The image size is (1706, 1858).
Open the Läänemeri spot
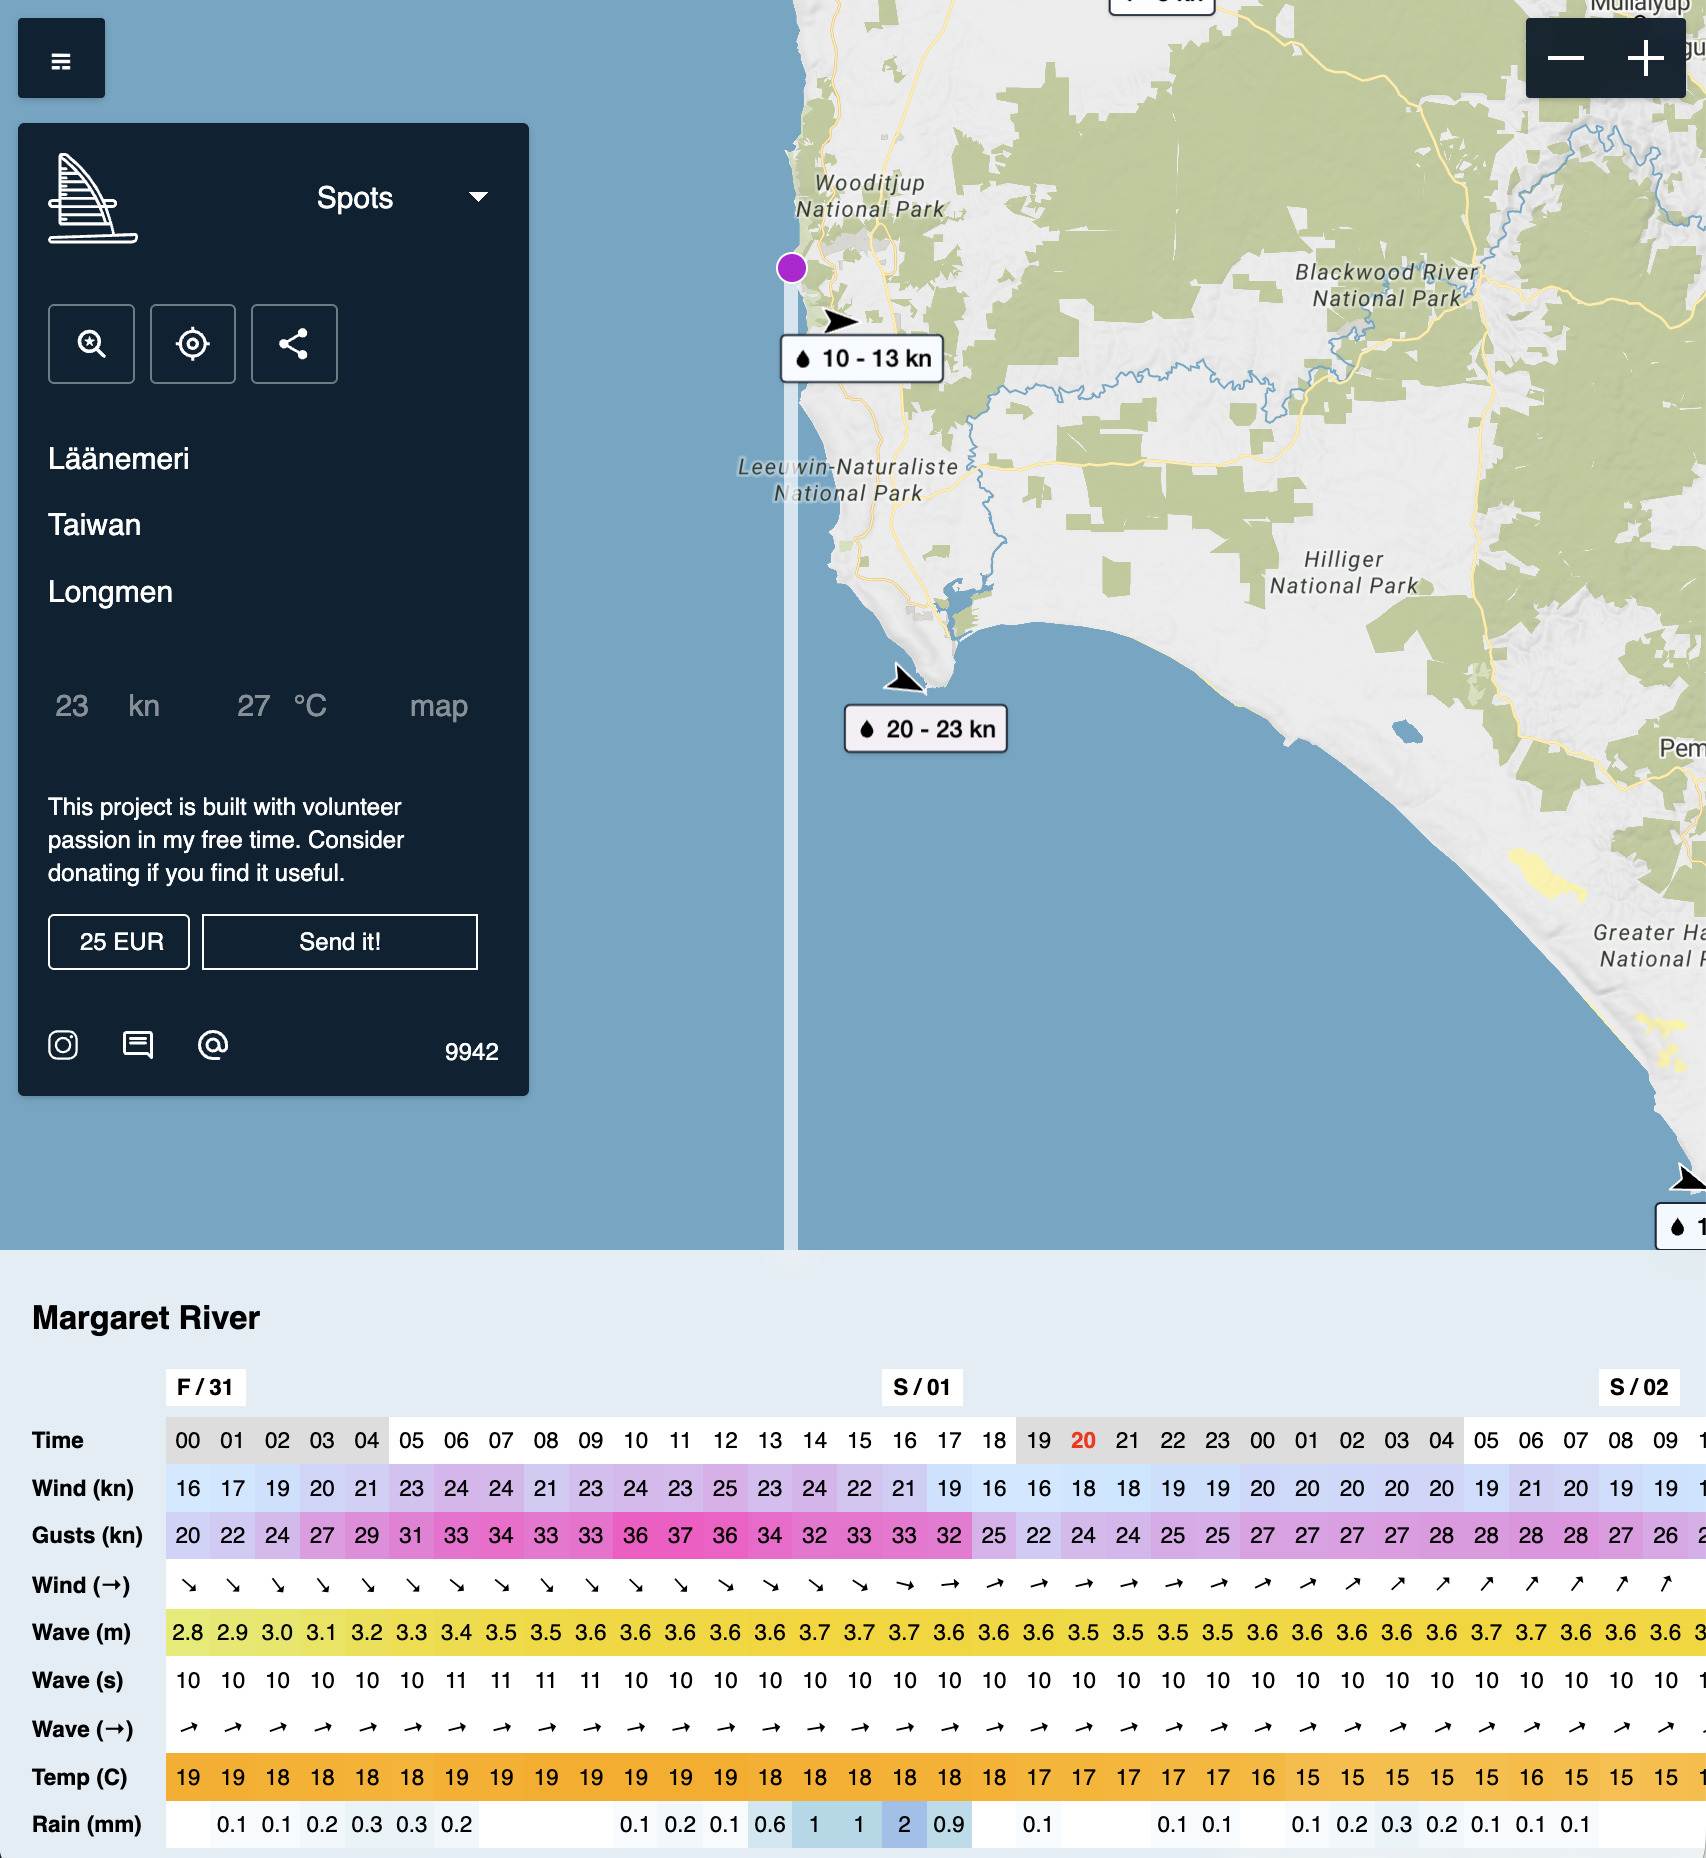coord(120,459)
